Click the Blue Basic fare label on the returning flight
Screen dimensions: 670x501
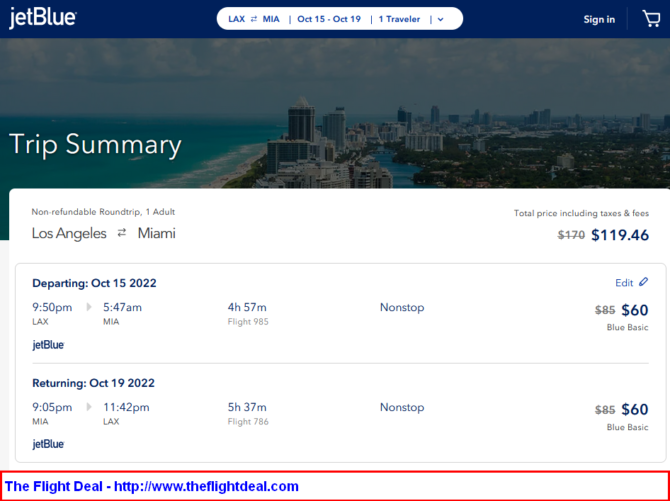point(627,427)
